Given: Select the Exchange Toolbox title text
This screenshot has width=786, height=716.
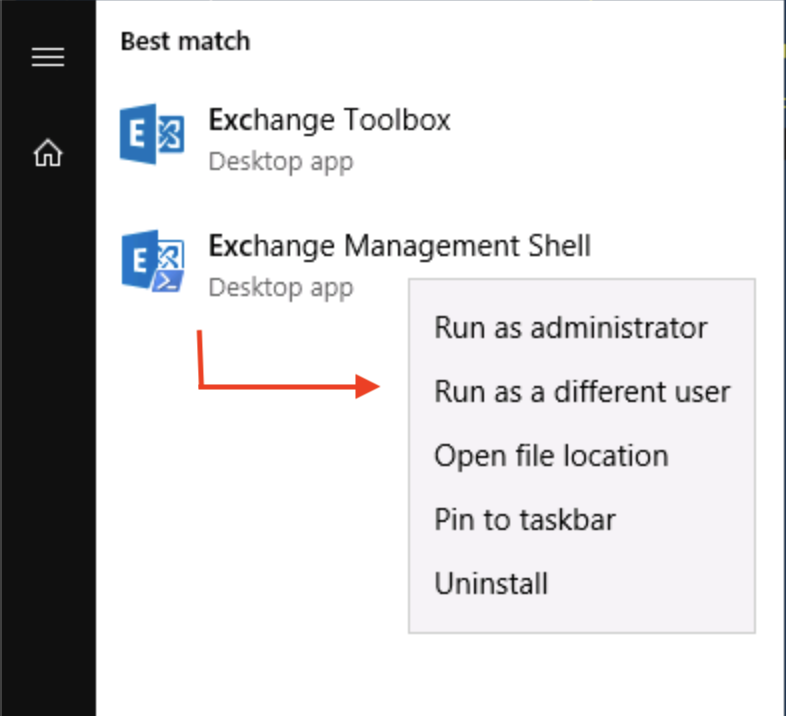Looking at the screenshot, I should 329,120.
